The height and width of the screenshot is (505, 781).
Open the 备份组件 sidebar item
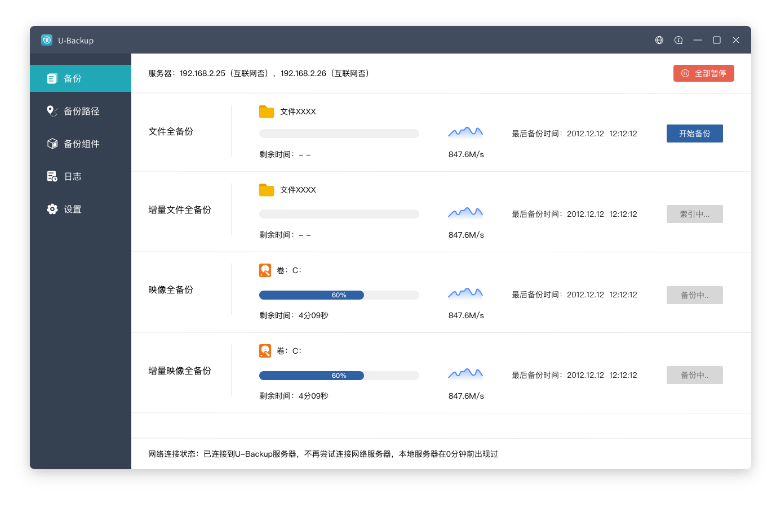(80, 144)
